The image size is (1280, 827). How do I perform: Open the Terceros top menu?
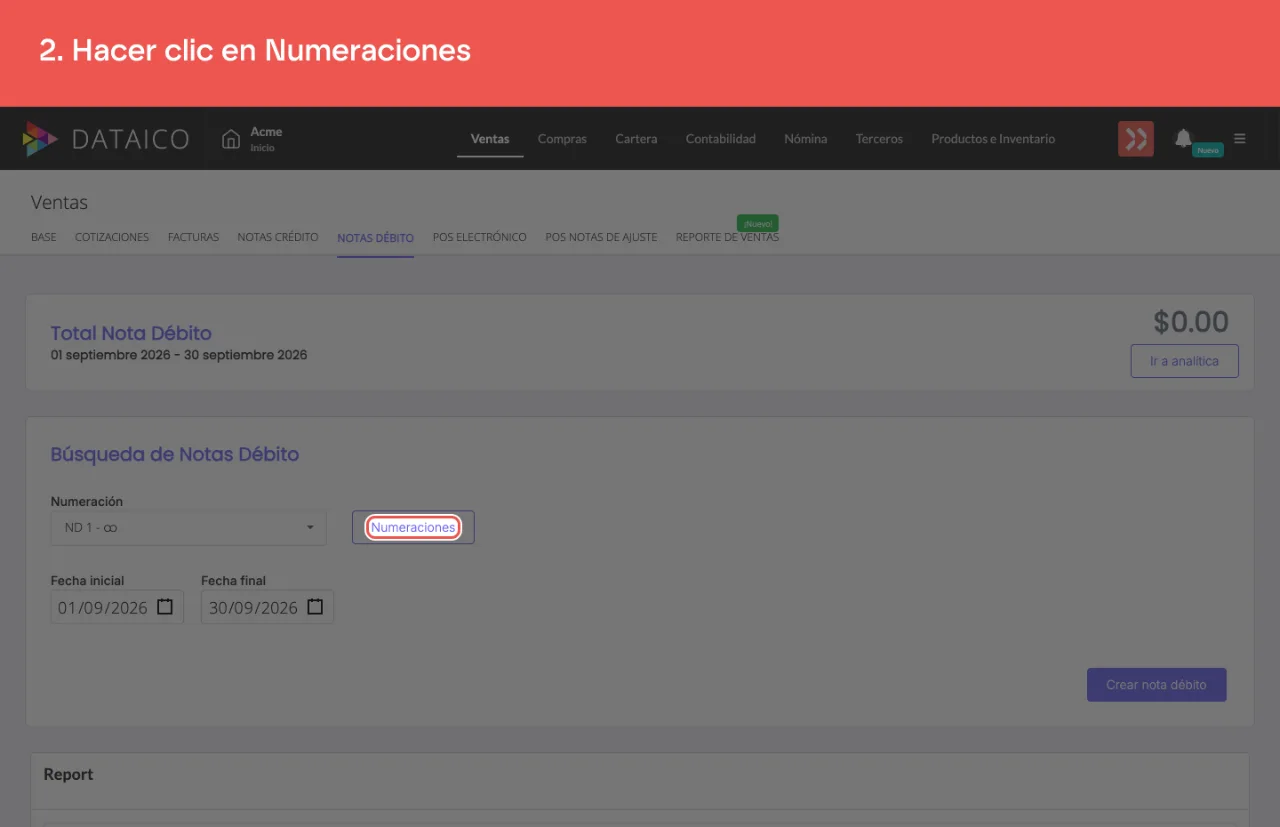point(879,139)
